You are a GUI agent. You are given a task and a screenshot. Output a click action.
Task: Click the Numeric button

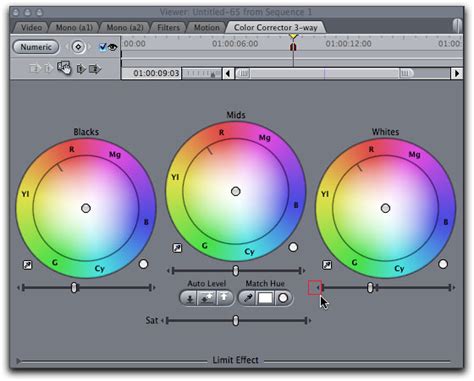pos(36,47)
